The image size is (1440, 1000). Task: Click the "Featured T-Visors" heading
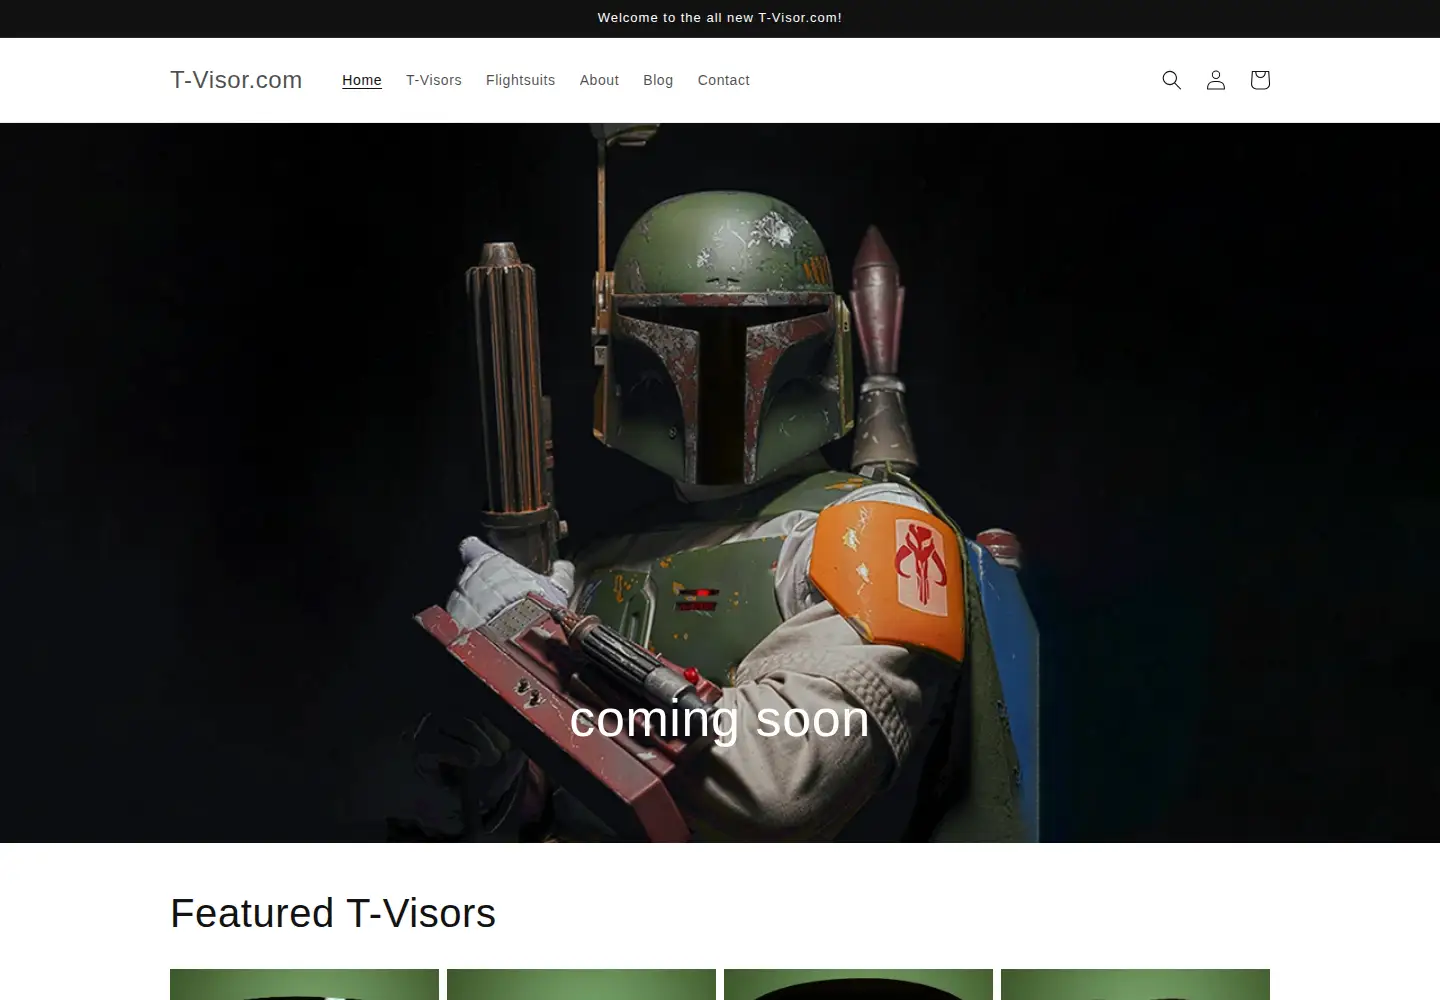click(x=333, y=913)
